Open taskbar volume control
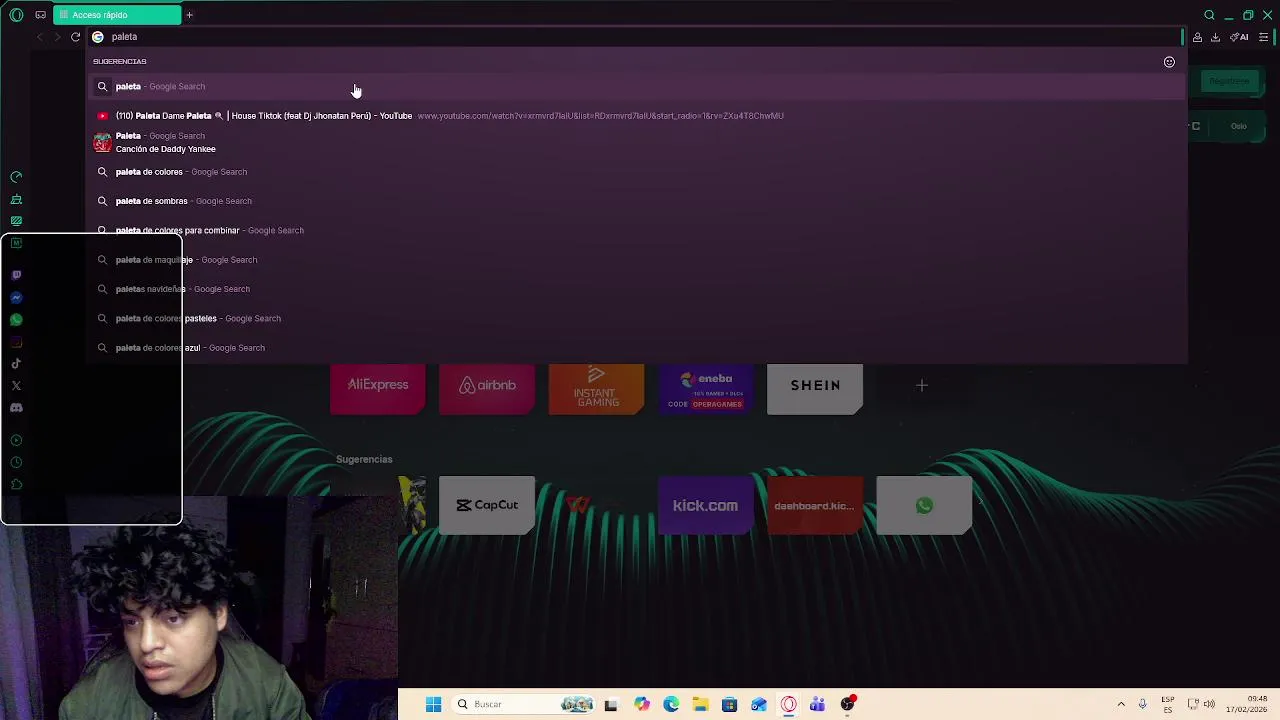 [1209, 704]
